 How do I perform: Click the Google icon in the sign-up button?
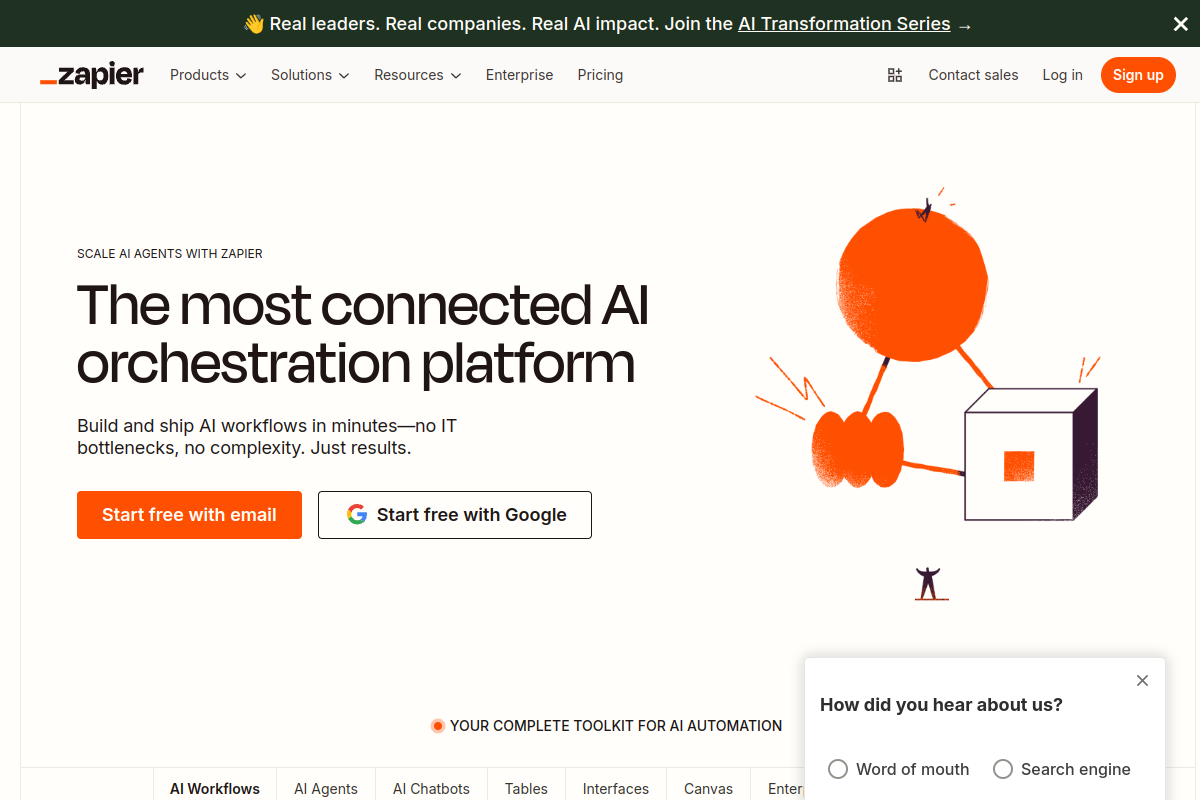357,514
